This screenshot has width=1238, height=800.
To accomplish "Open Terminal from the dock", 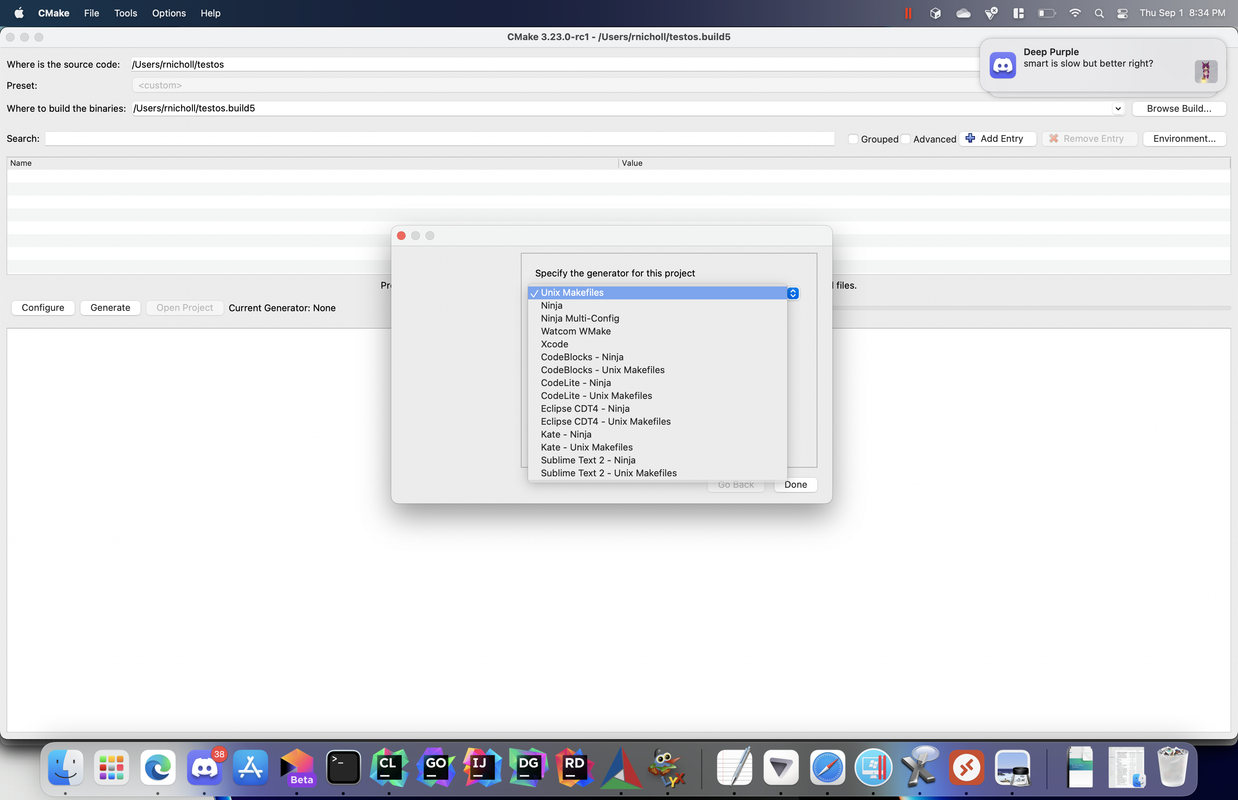I will pos(343,768).
